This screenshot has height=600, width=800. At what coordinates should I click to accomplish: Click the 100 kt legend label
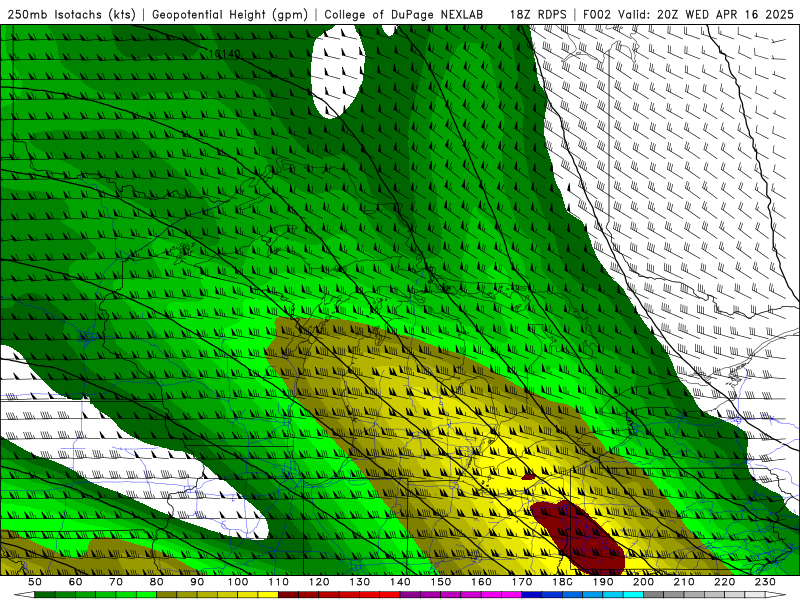click(238, 582)
